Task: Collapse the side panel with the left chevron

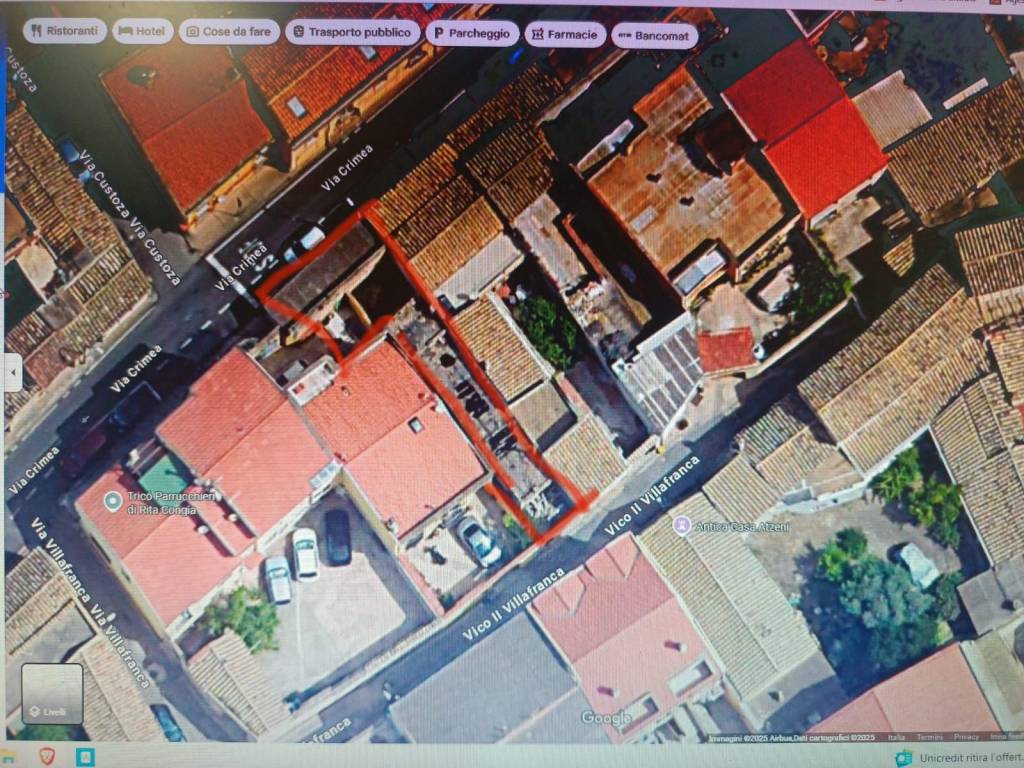Action: pos(12,372)
